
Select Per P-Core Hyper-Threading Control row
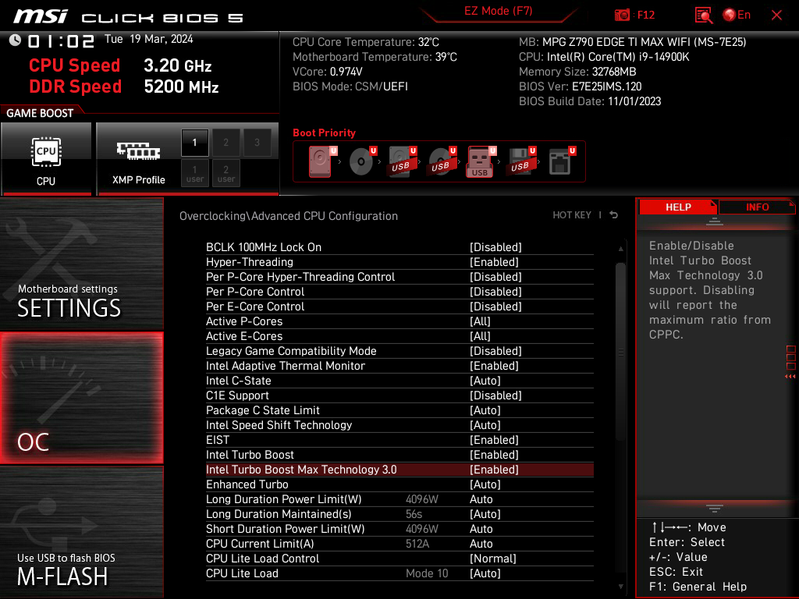tap(400, 277)
